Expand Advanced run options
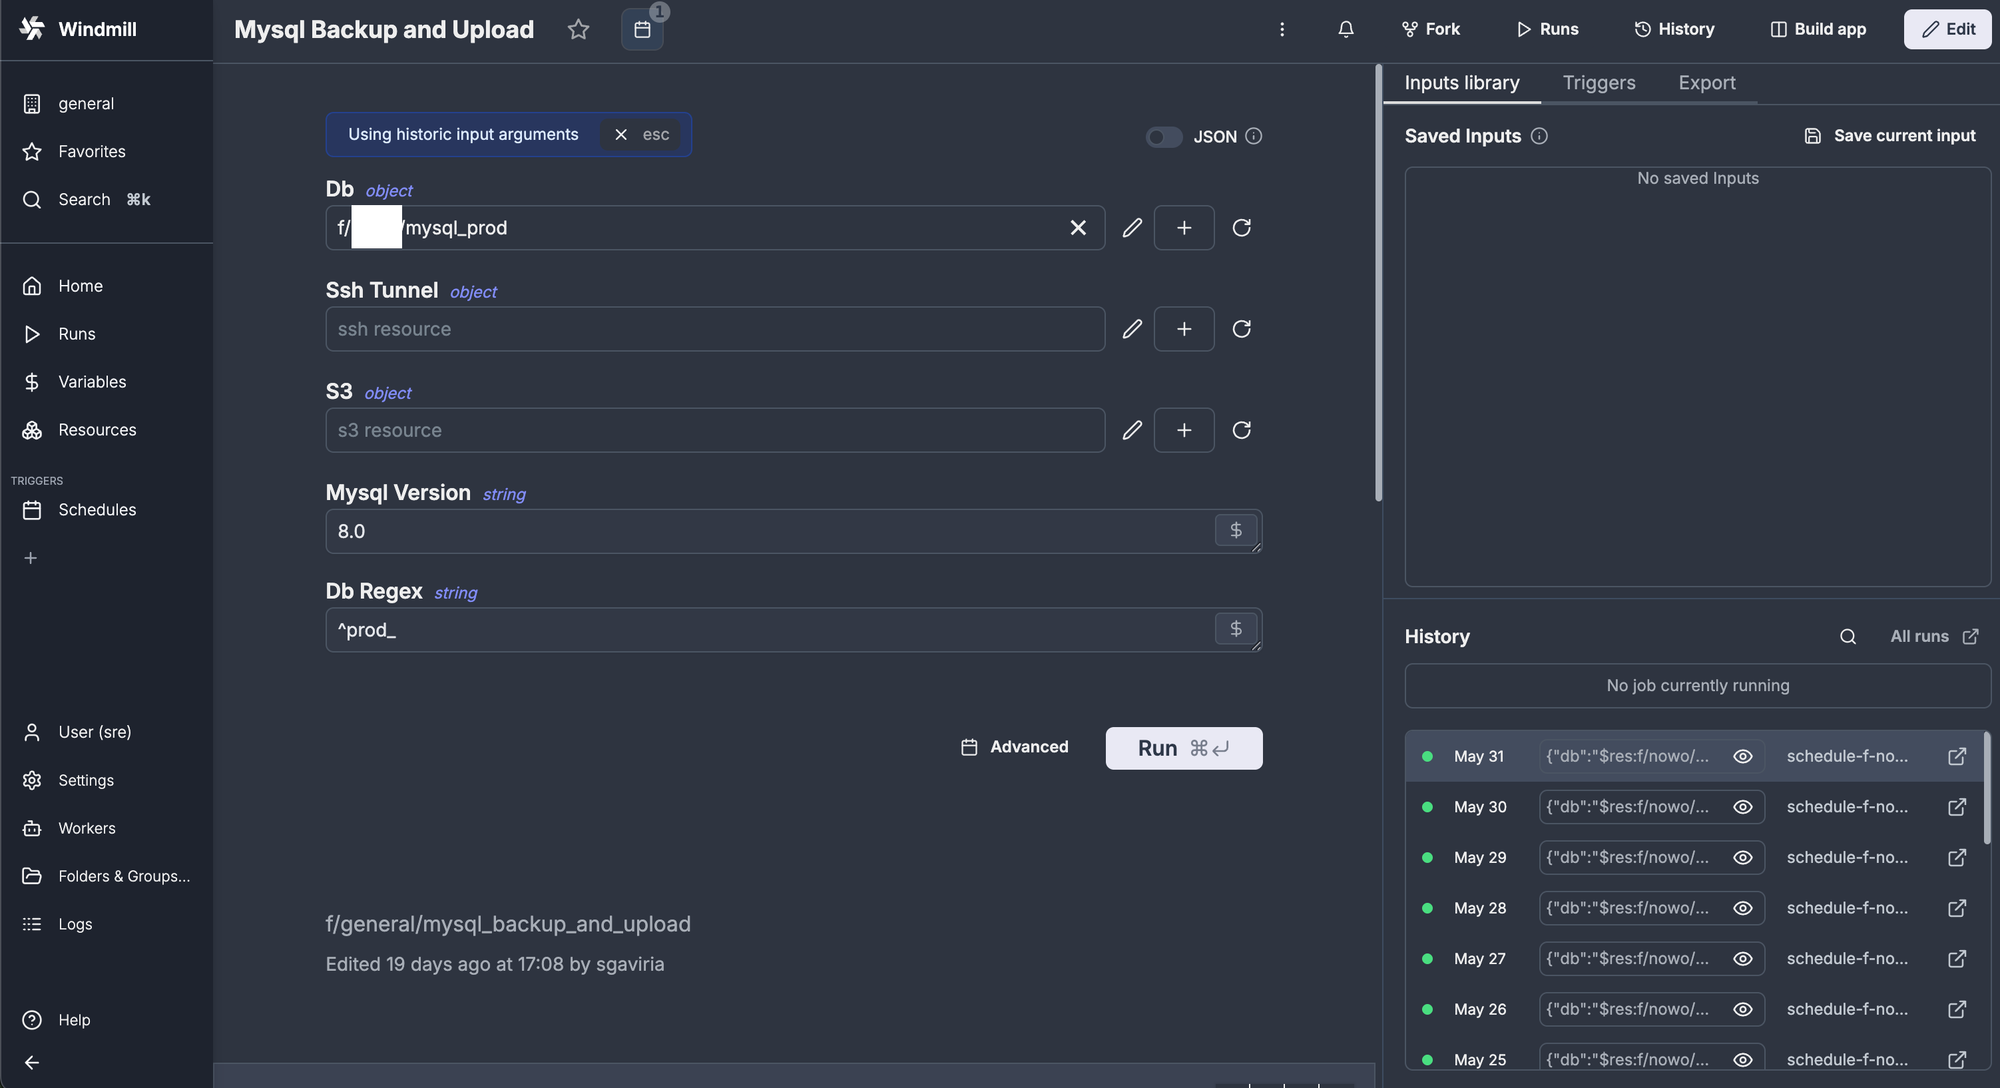This screenshot has height=1088, width=2000. [1014, 747]
